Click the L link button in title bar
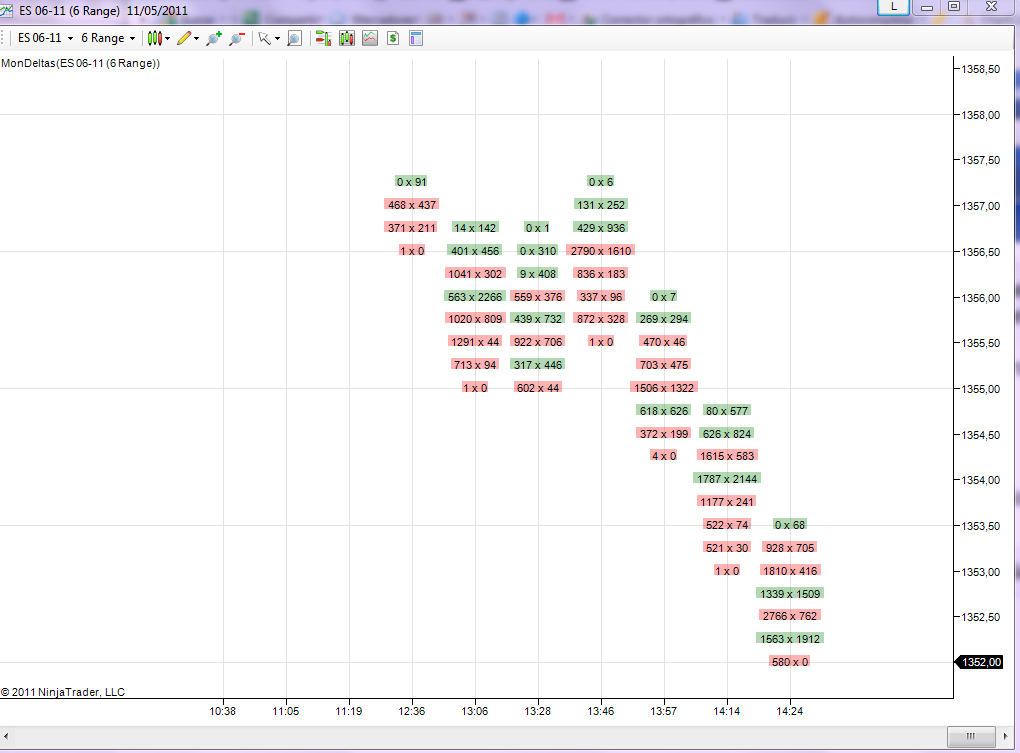1020x753 pixels. (x=893, y=7)
